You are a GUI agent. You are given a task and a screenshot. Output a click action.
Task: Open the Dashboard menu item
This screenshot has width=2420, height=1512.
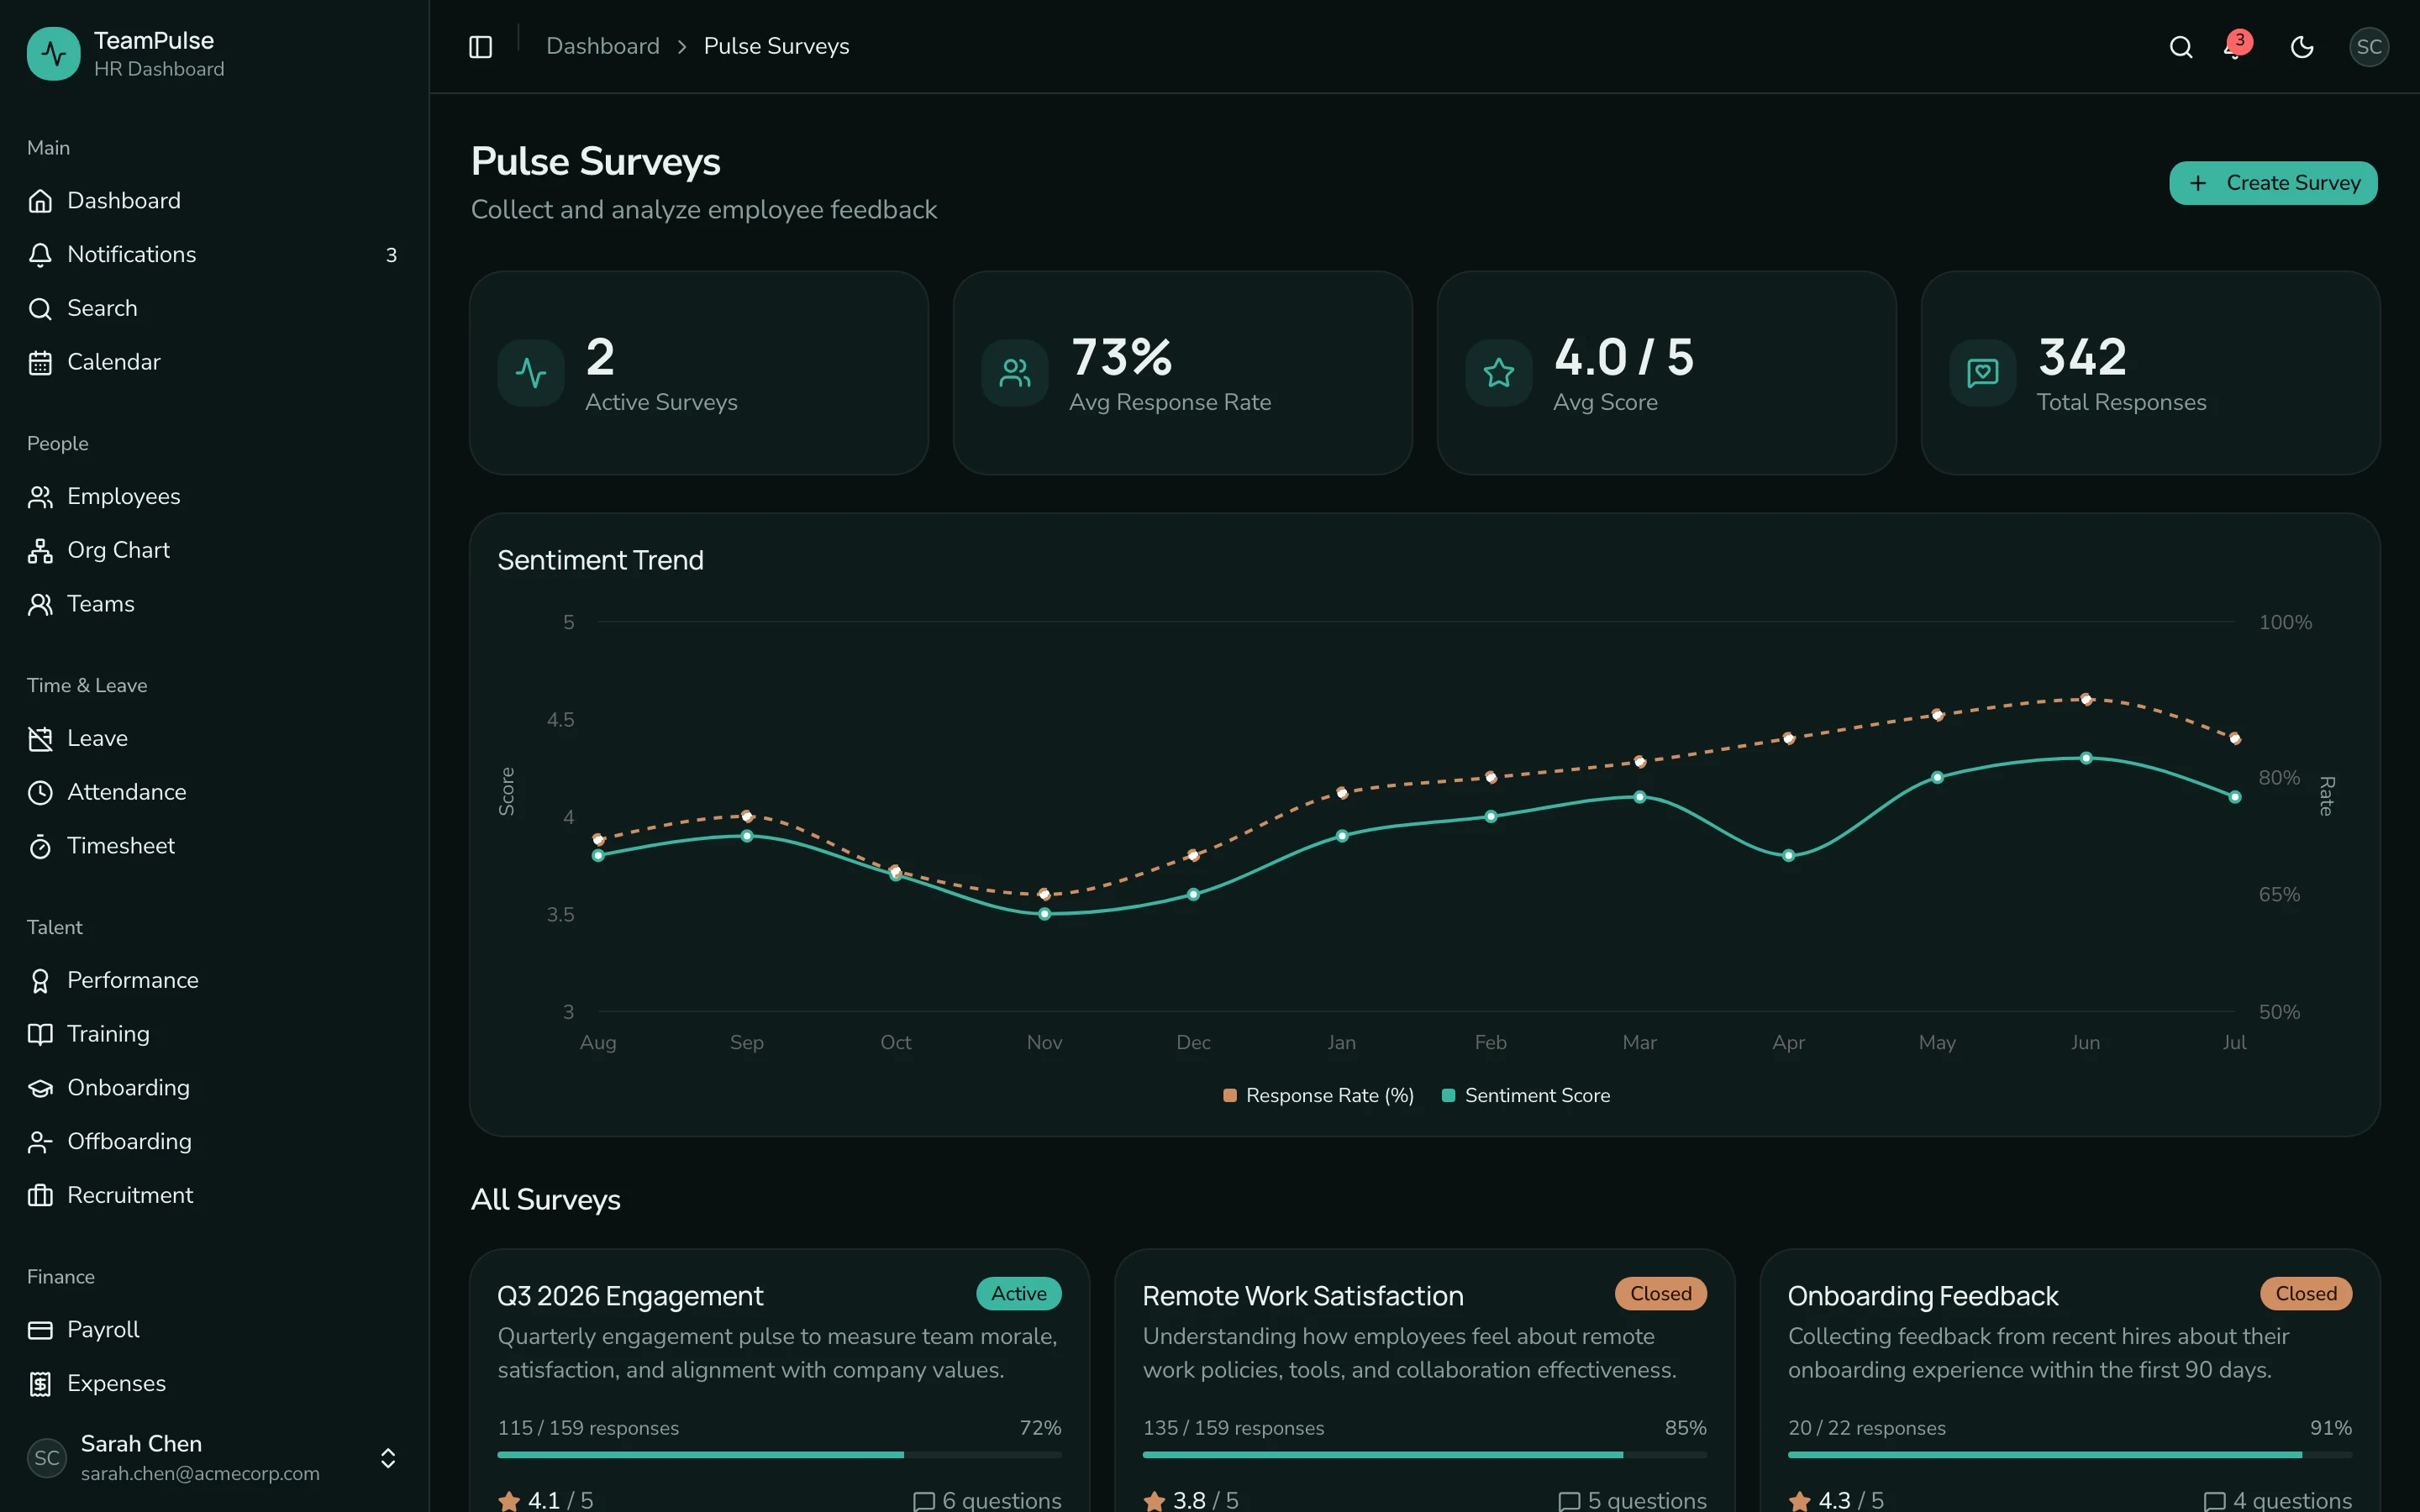point(214,201)
